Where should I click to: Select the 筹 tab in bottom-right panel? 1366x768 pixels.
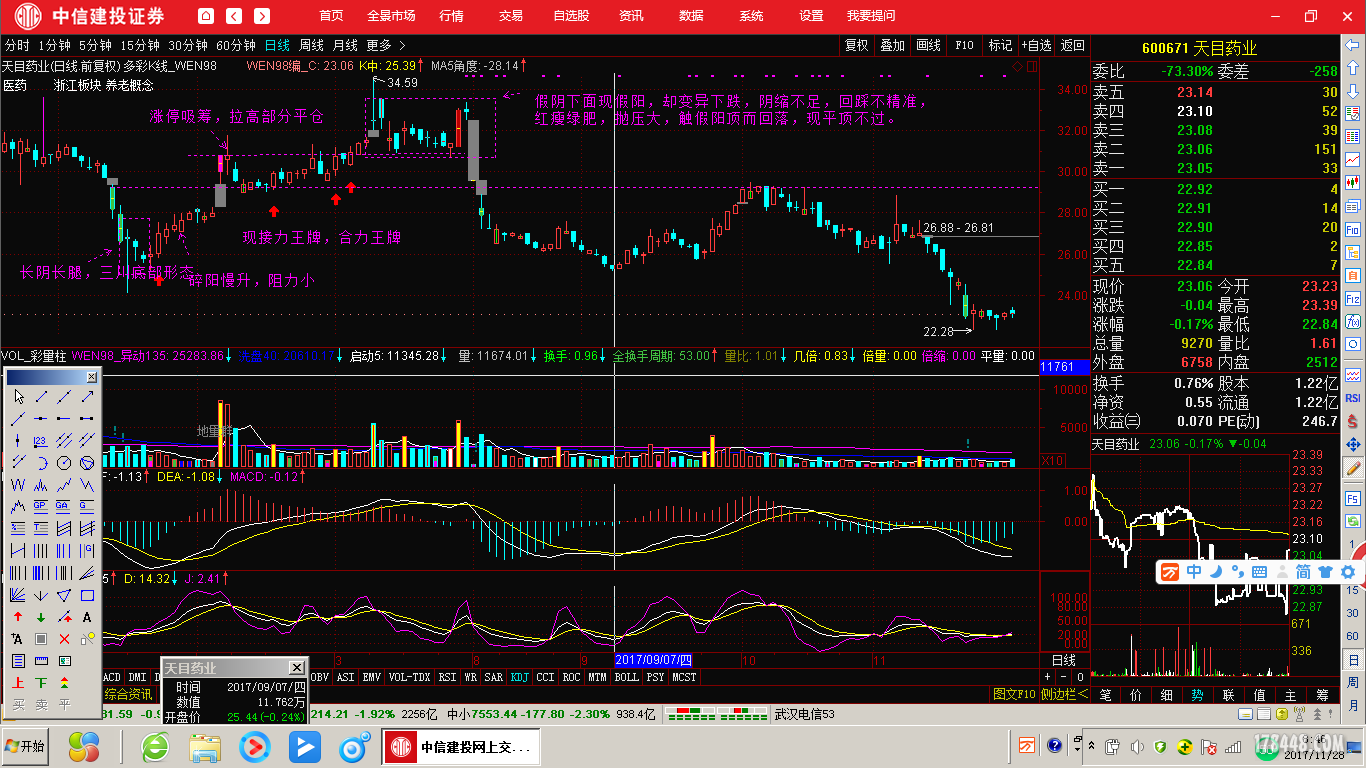click(x=1322, y=695)
